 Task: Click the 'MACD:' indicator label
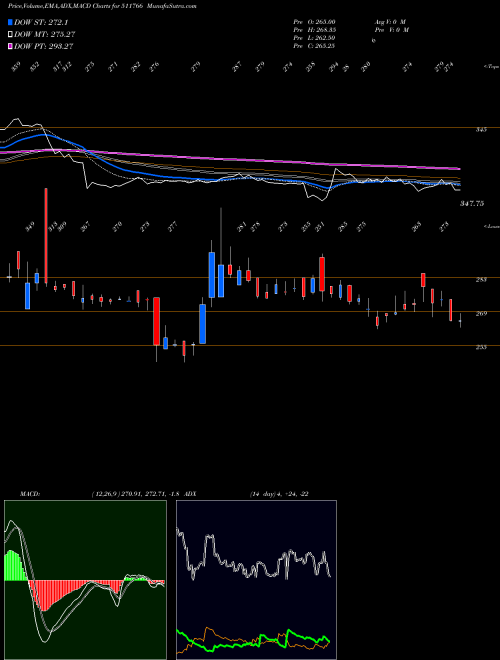click(29, 494)
